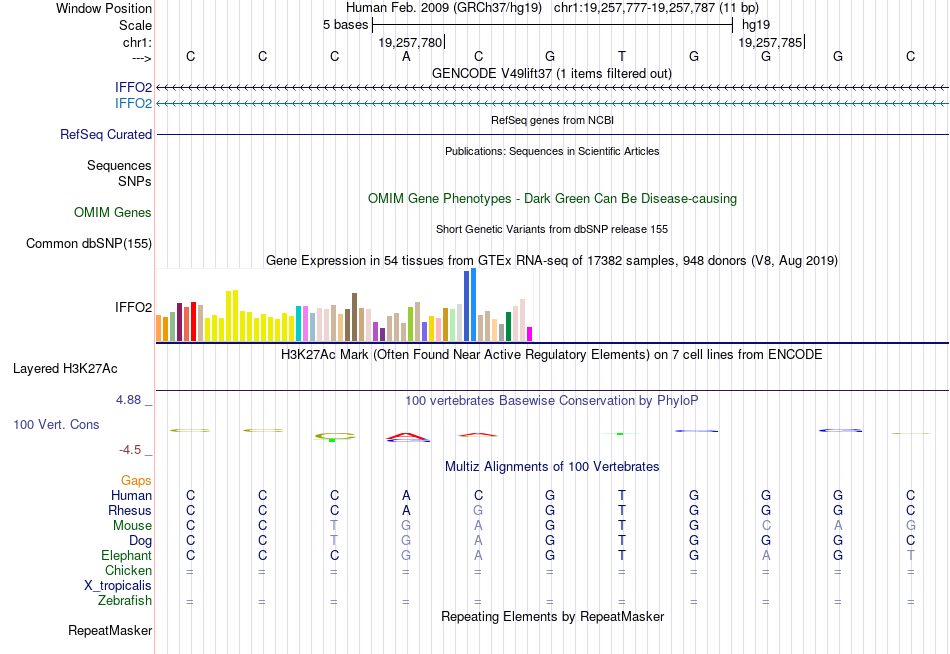This screenshot has width=950, height=654.
Task: Click the Common dbSNP(155) track label
Action: point(88,244)
